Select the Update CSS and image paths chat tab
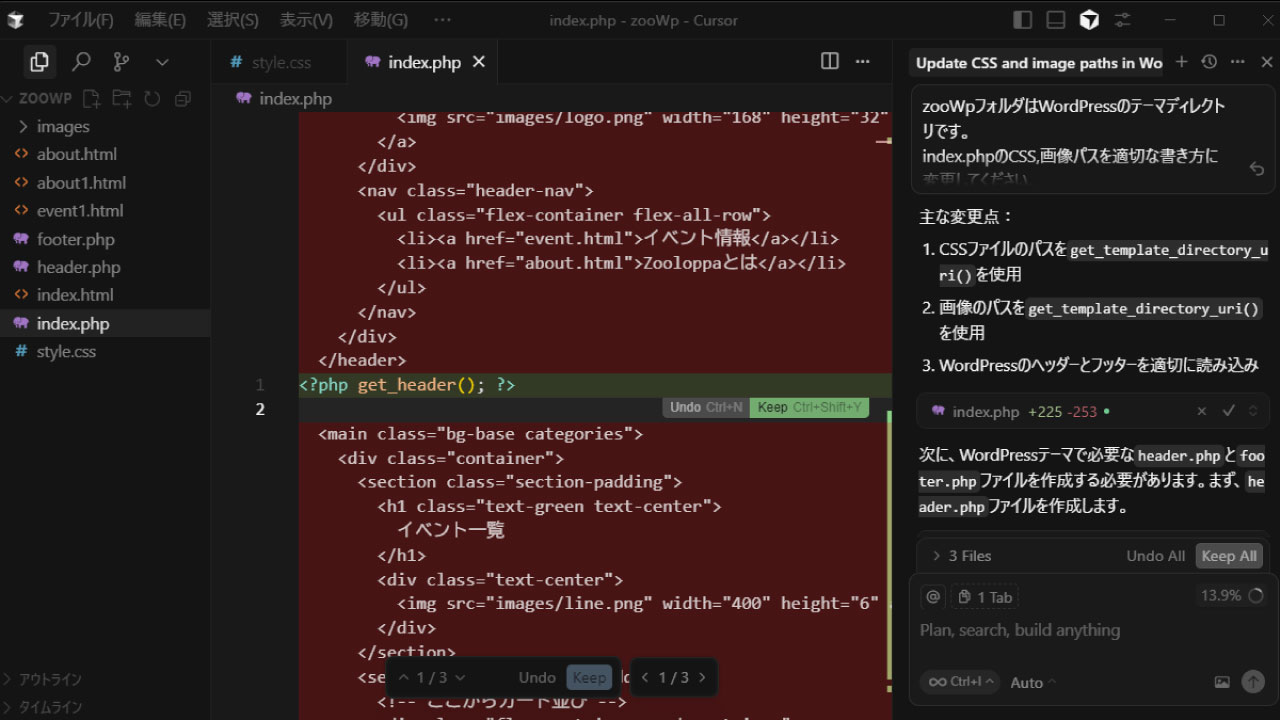The image size is (1280, 720). point(1039,63)
